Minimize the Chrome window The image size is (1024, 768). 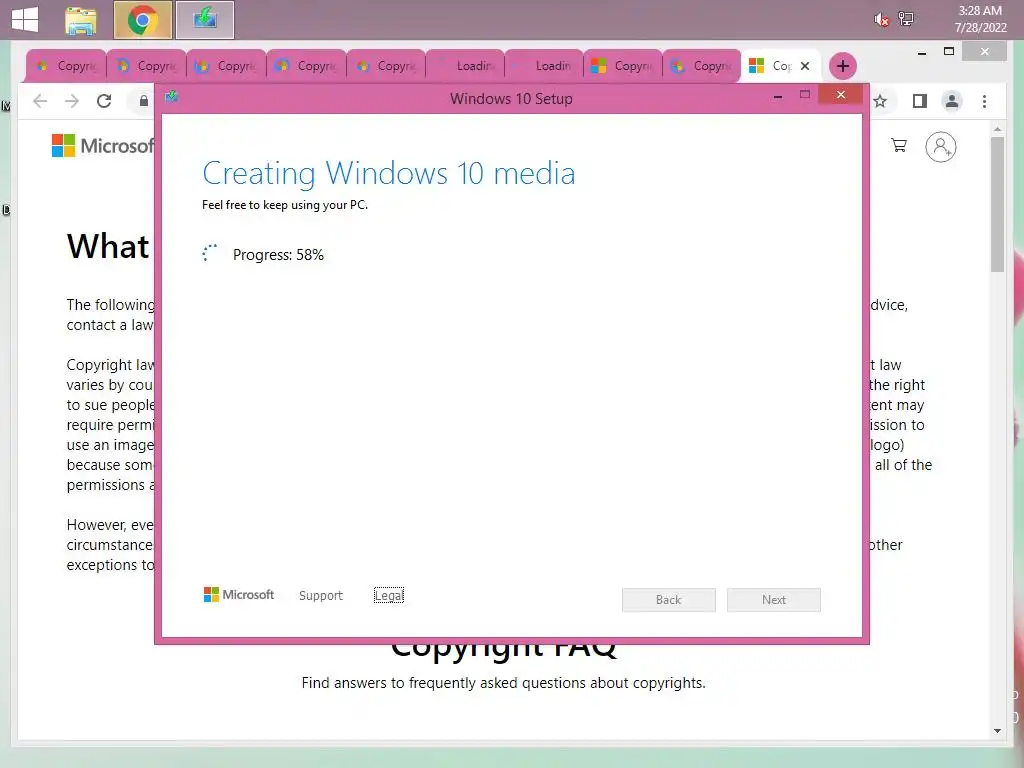[922, 52]
